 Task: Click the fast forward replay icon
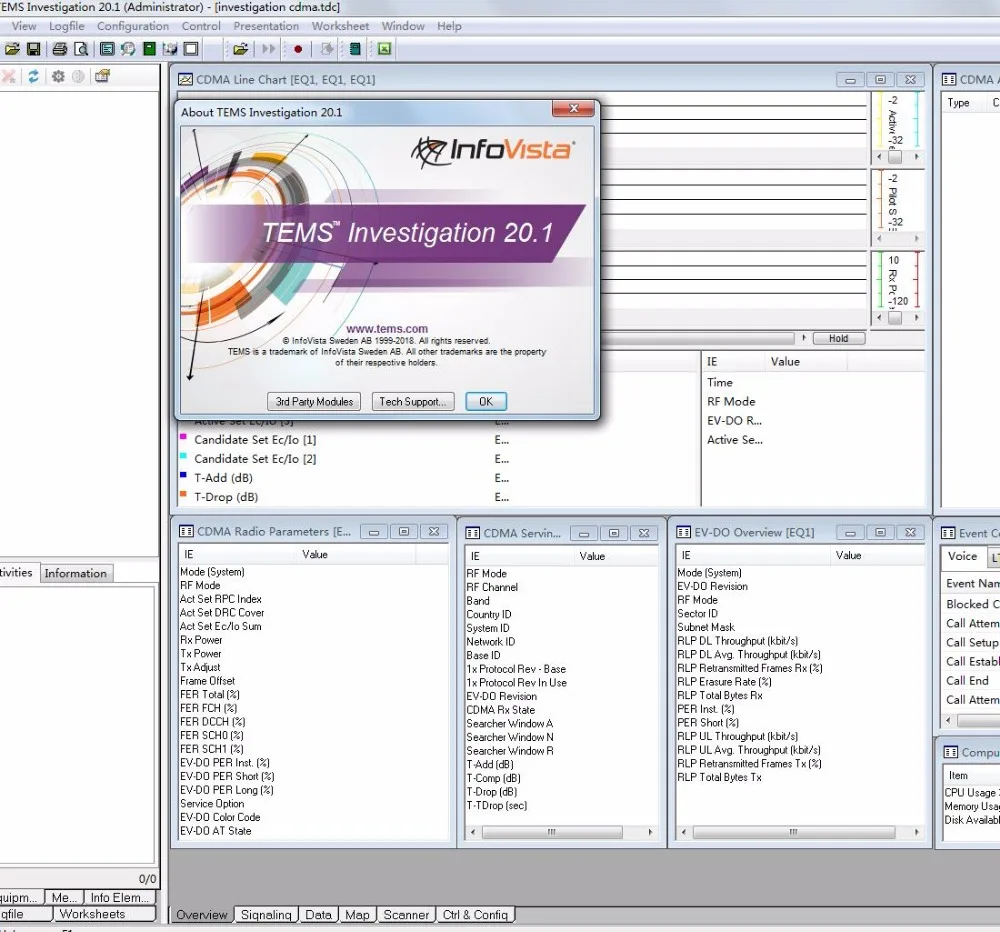click(x=268, y=49)
